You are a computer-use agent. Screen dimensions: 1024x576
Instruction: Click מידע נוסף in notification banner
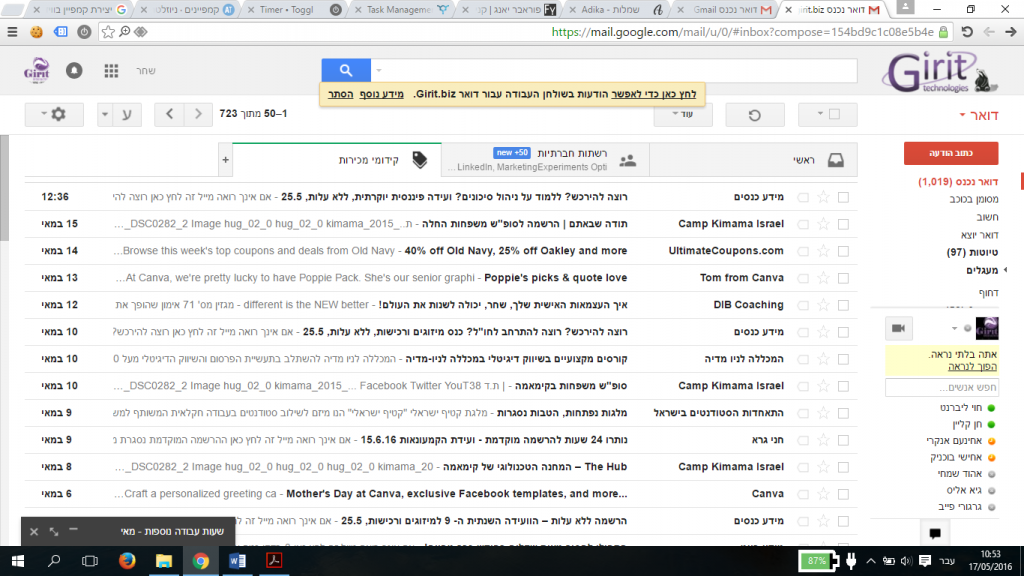coord(381,94)
